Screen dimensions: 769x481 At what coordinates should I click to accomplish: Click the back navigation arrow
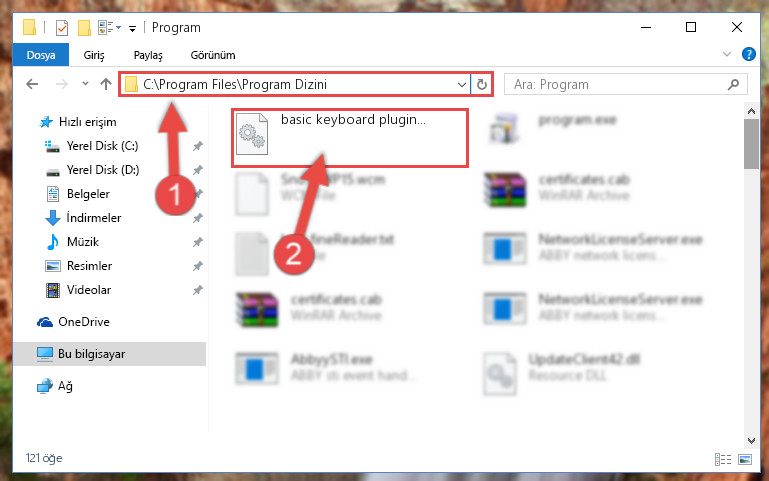[x=32, y=84]
